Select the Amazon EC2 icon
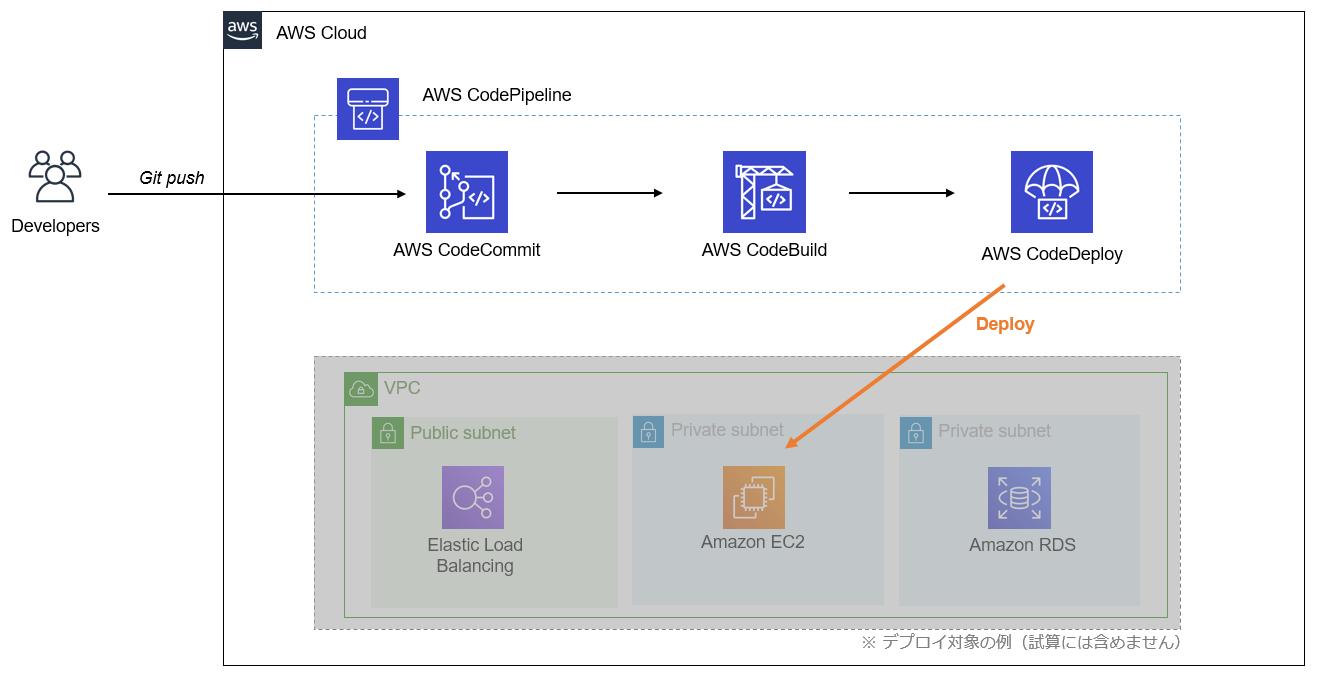The image size is (1318, 679). click(x=753, y=497)
